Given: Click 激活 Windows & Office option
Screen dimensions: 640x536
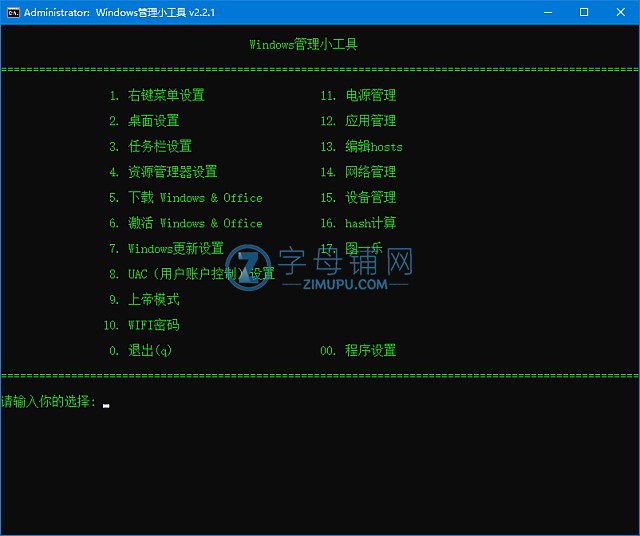Looking at the screenshot, I should [x=194, y=223].
